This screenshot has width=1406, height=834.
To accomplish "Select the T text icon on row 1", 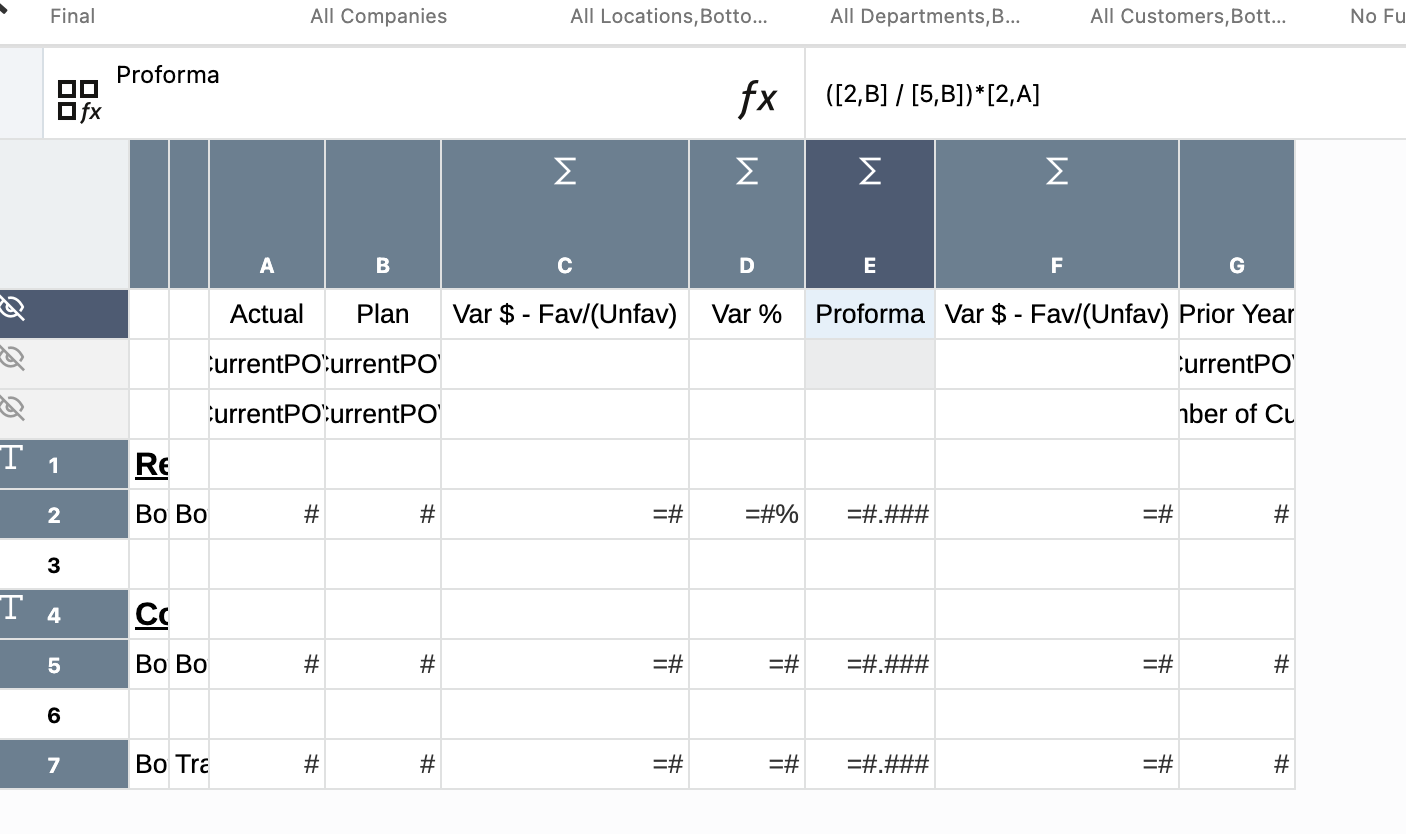I will point(11,456).
